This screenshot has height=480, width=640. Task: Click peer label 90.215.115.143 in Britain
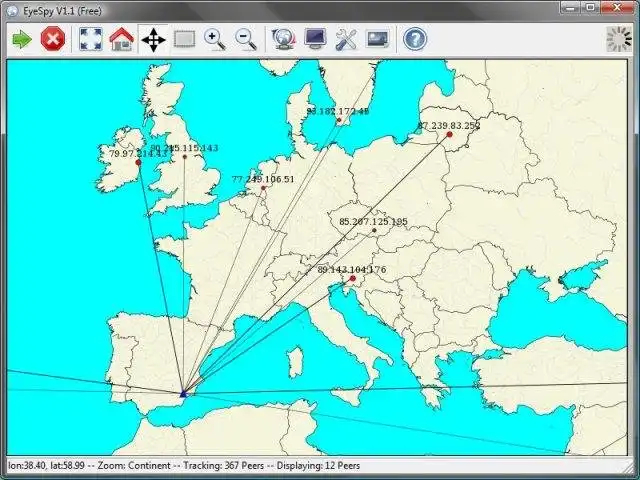[x=184, y=148]
